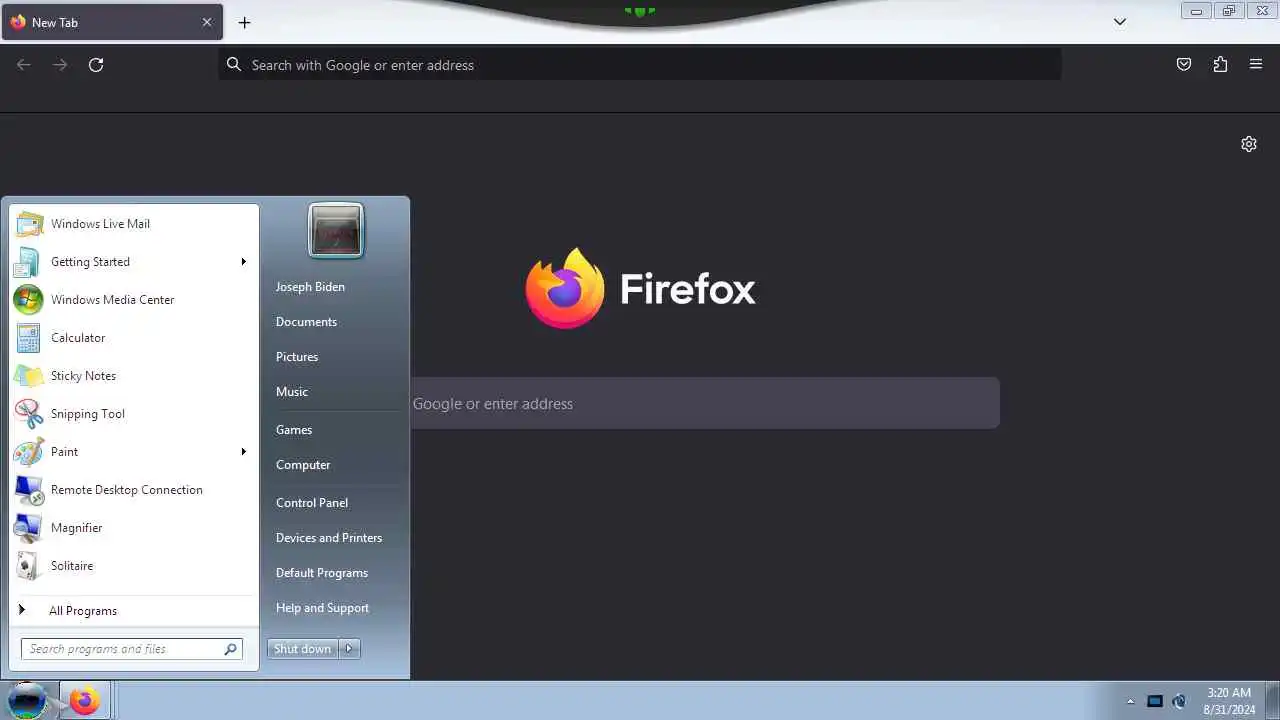Open Remote Desktop Connection icon
The image size is (1280, 720).
(28, 490)
